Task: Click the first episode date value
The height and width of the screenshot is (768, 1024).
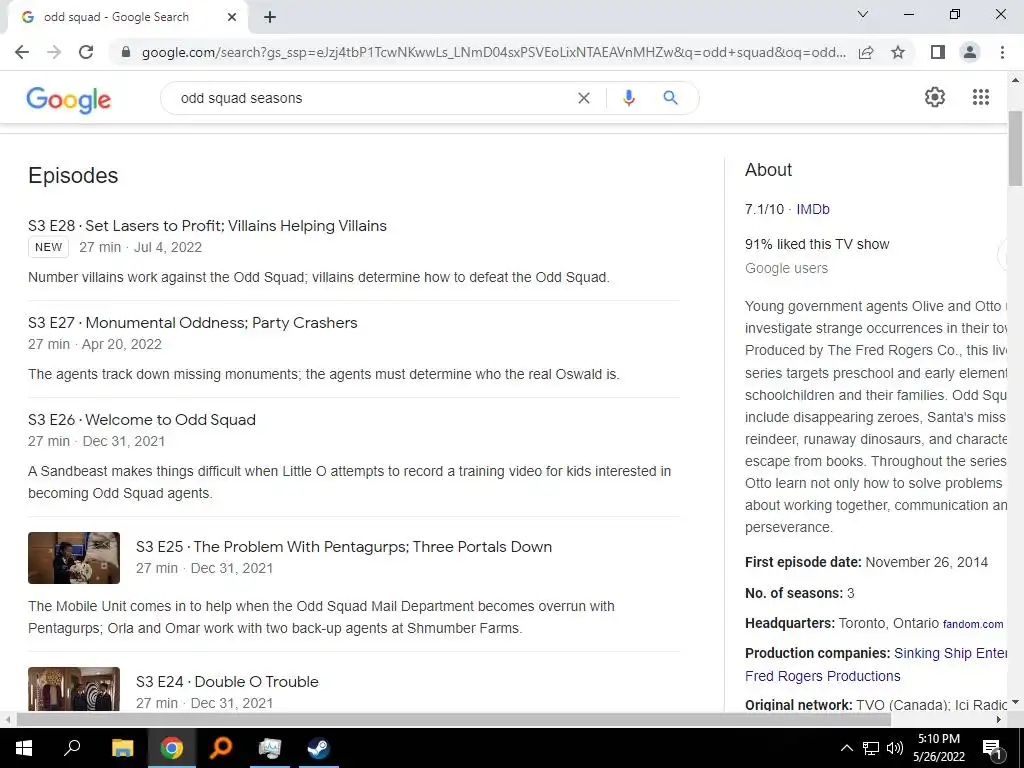Action: (926, 562)
